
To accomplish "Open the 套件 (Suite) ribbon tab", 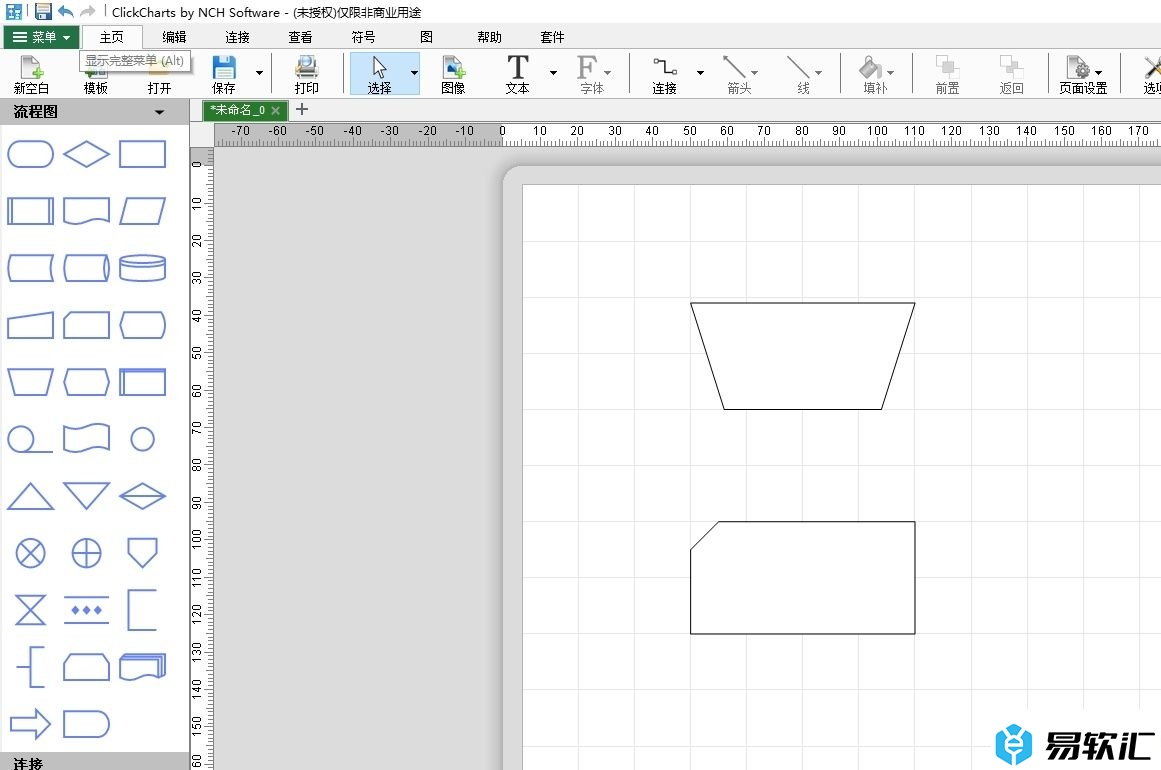I will click(x=552, y=37).
